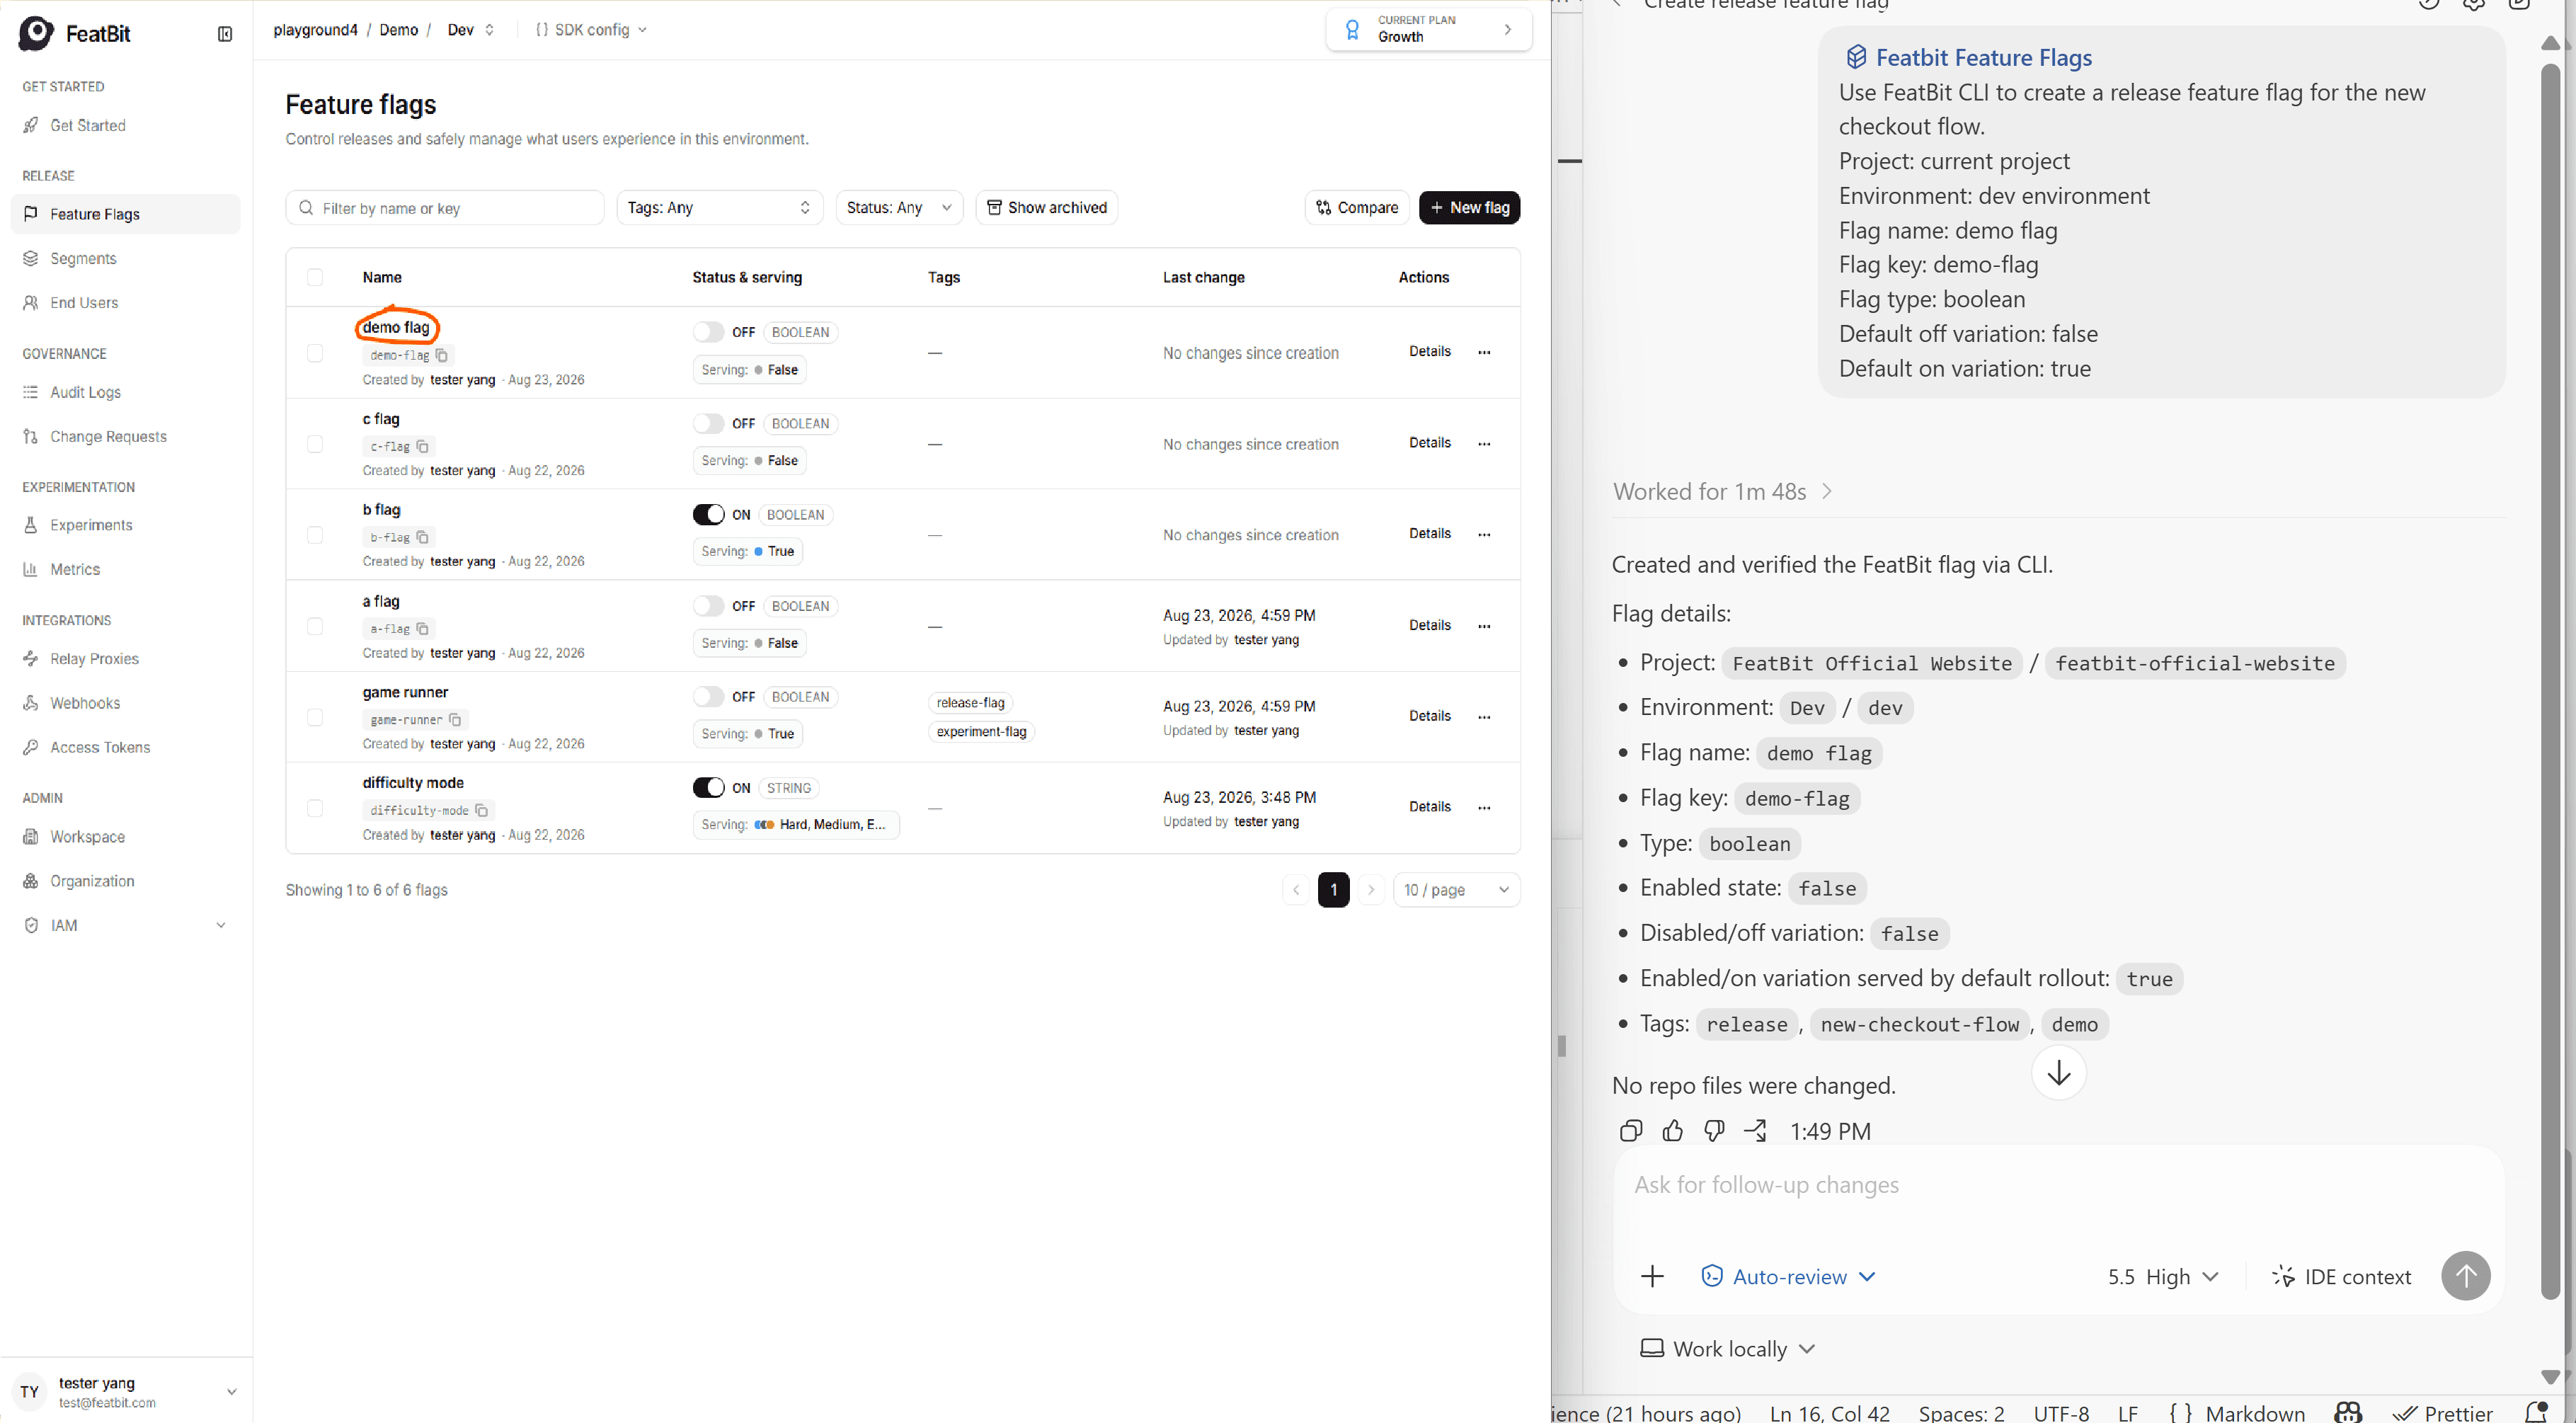Open Details for the b flag

point(1429,534)
